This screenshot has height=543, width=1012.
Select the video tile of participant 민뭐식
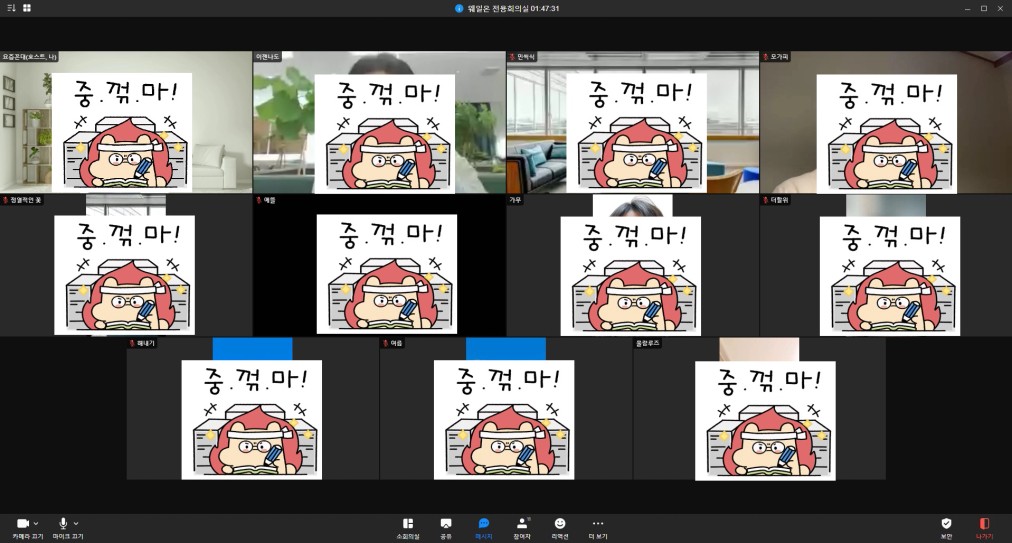(x=633, y=122)
